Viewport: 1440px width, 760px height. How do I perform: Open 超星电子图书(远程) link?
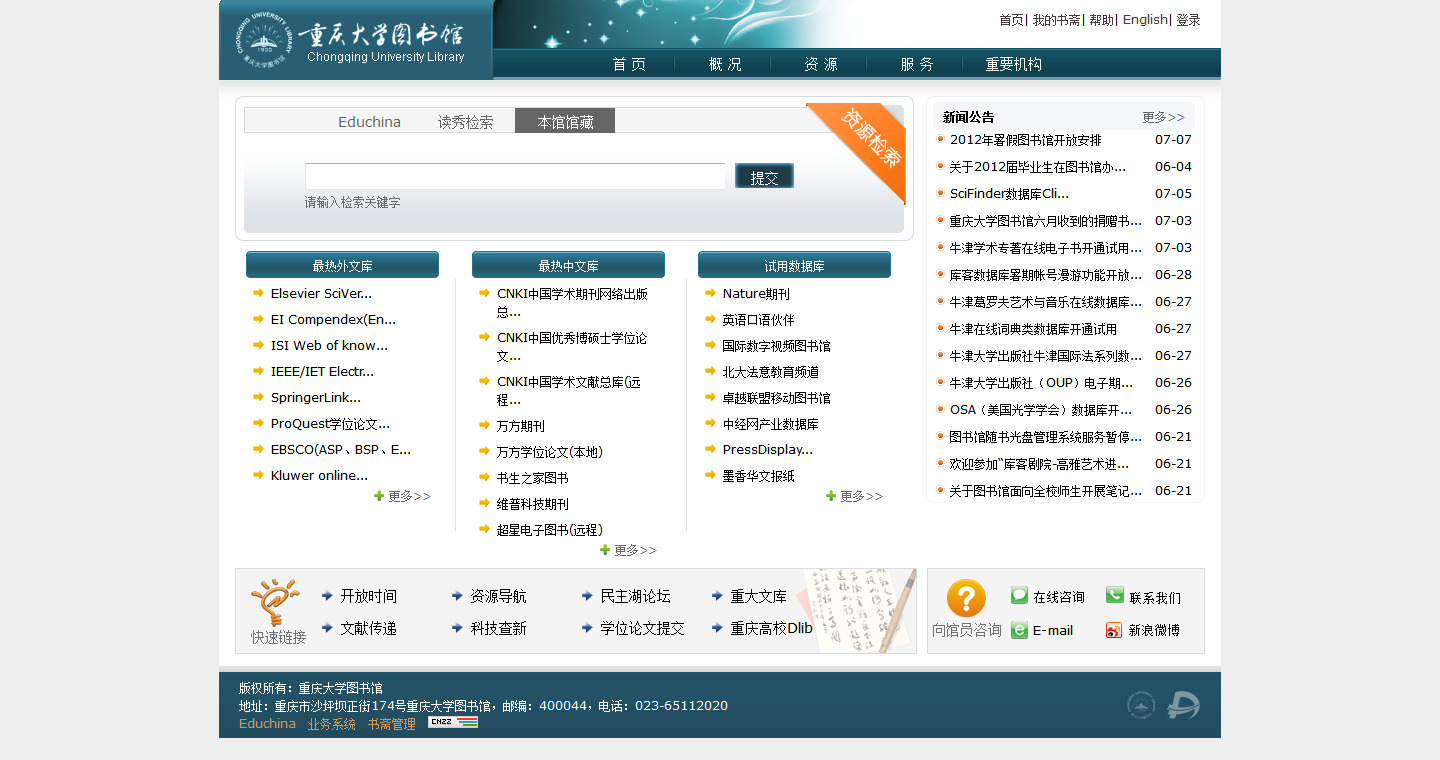click(x=550, y=530)
